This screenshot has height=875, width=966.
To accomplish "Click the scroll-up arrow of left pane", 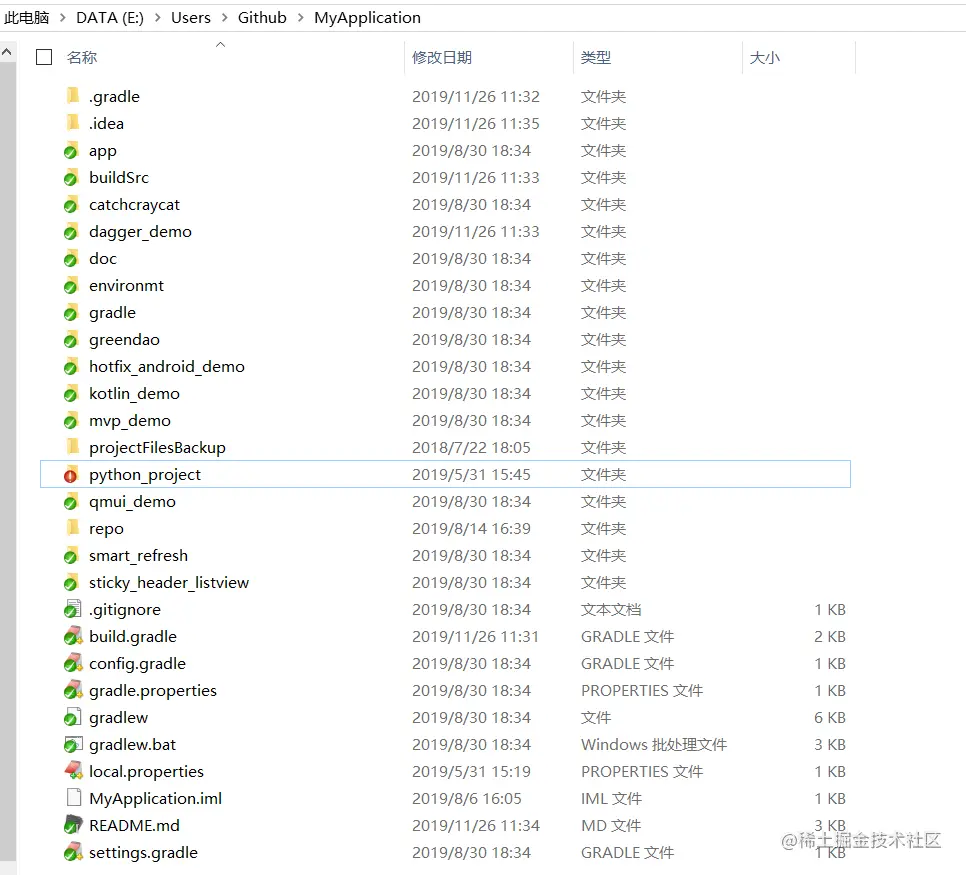I will pyautogui.click(x=7, y=52).
